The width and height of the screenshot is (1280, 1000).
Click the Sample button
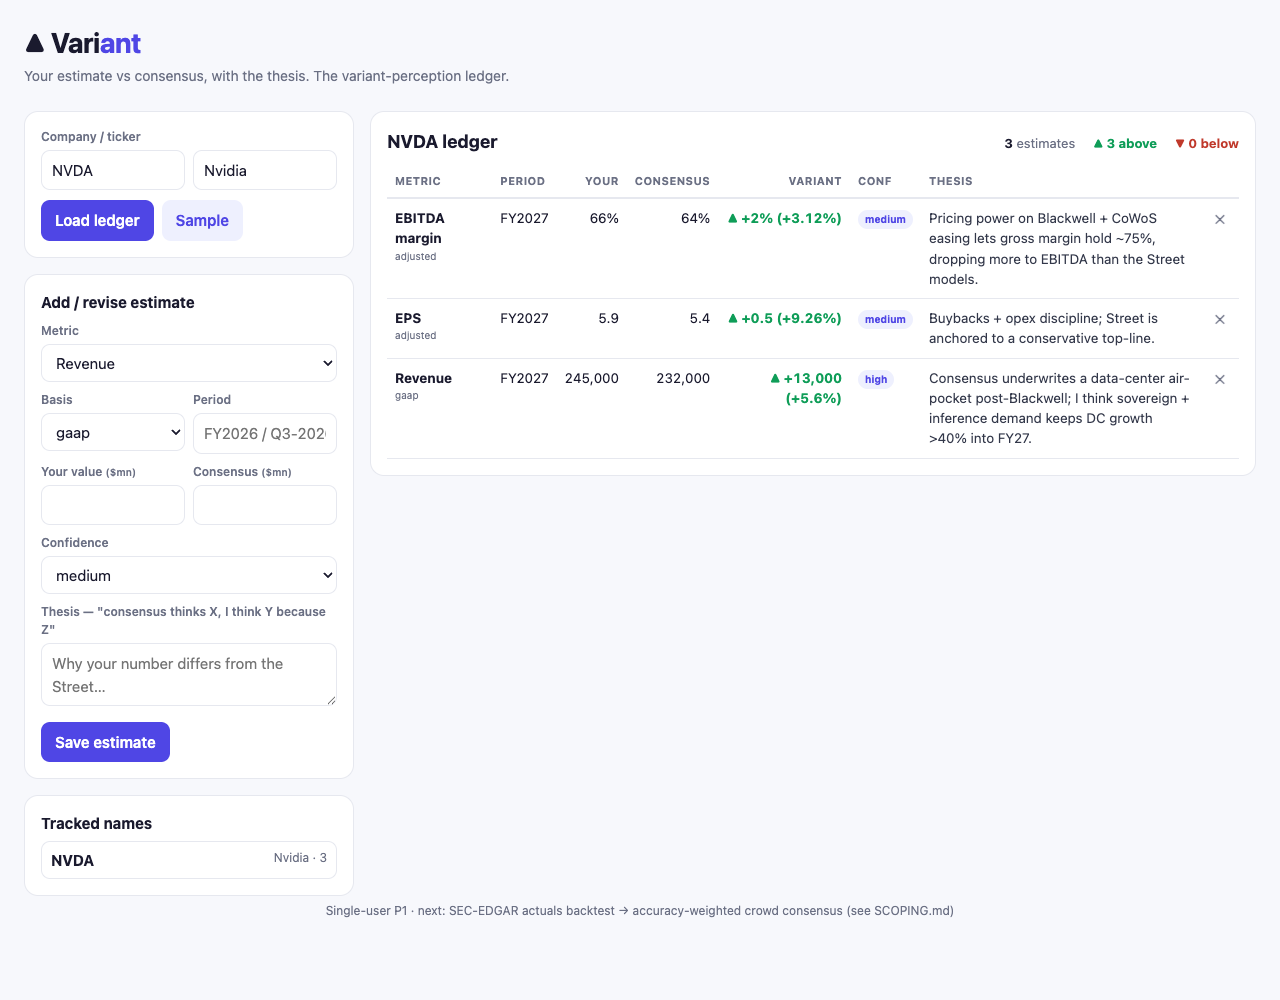click(x=202, y=220)
